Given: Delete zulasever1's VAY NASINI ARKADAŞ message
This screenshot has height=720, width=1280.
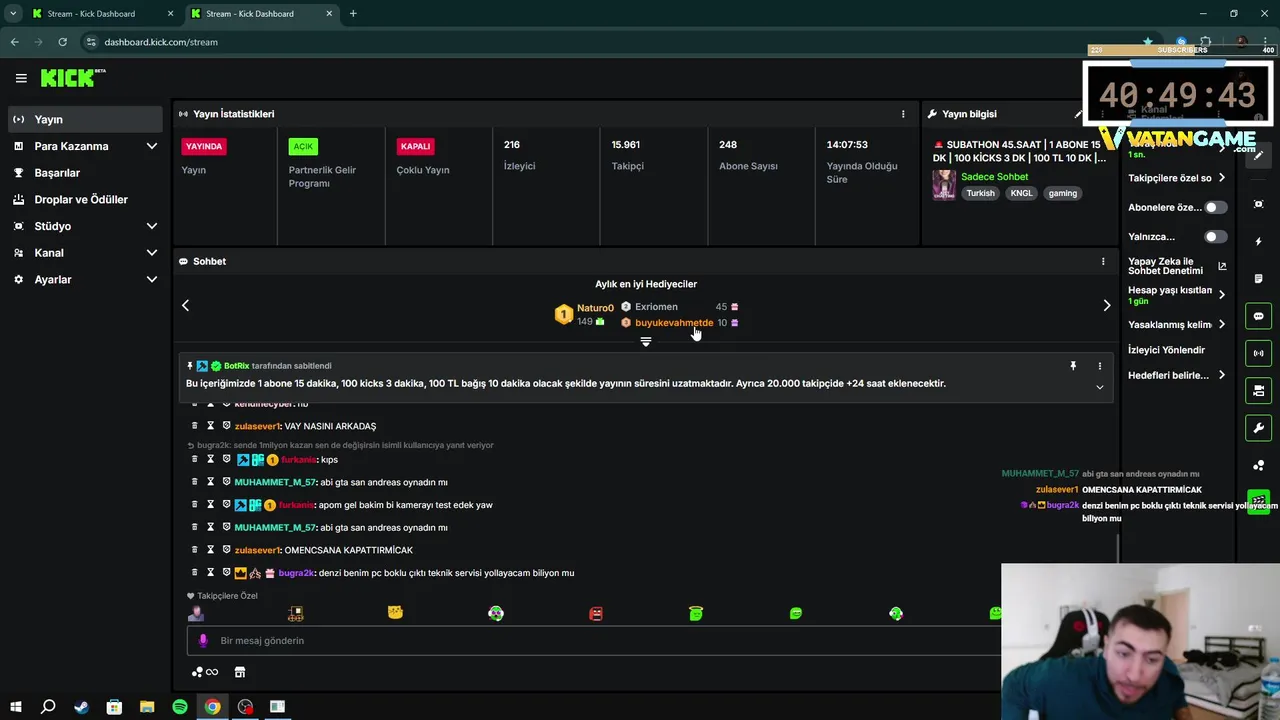Looking at the screenshot, I should pyautogui.click(x=195, y=426).
